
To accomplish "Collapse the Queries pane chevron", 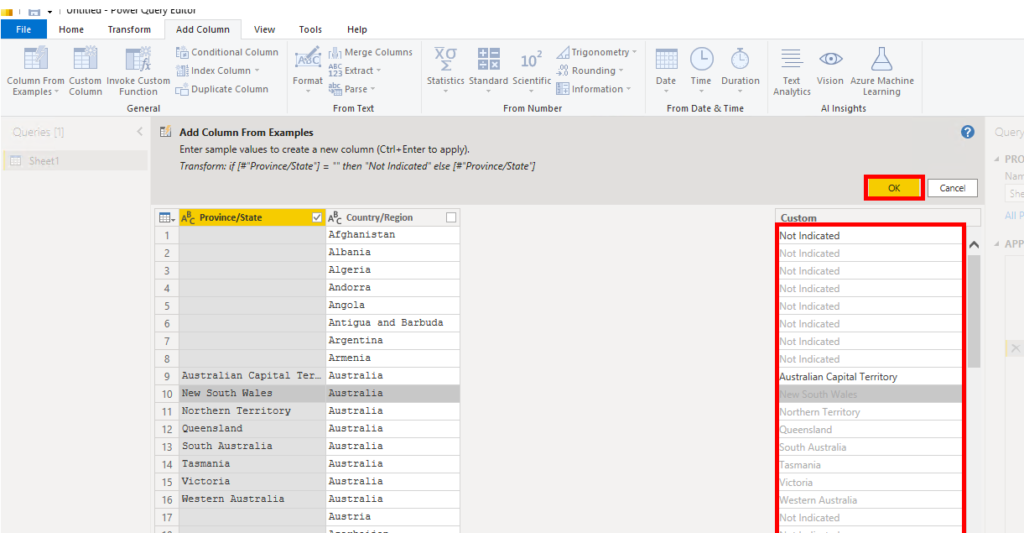I will (x=140, y=132).
